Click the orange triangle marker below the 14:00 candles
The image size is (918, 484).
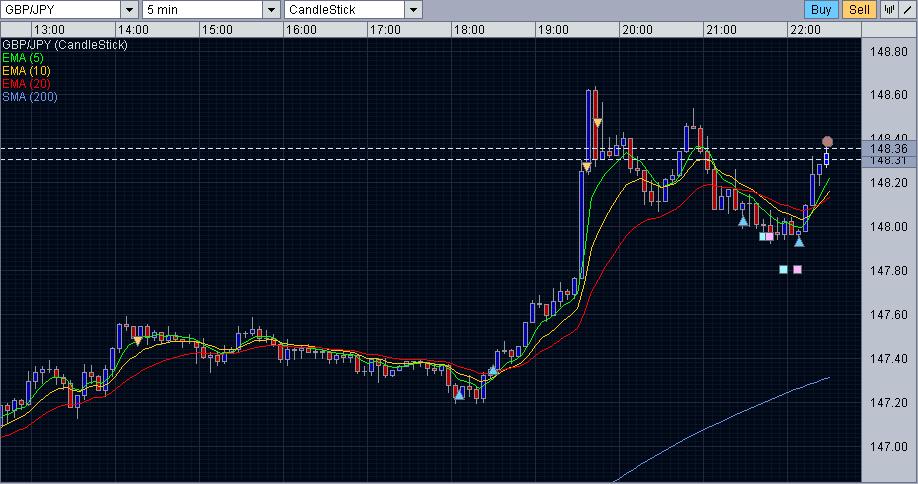point(138,341)
